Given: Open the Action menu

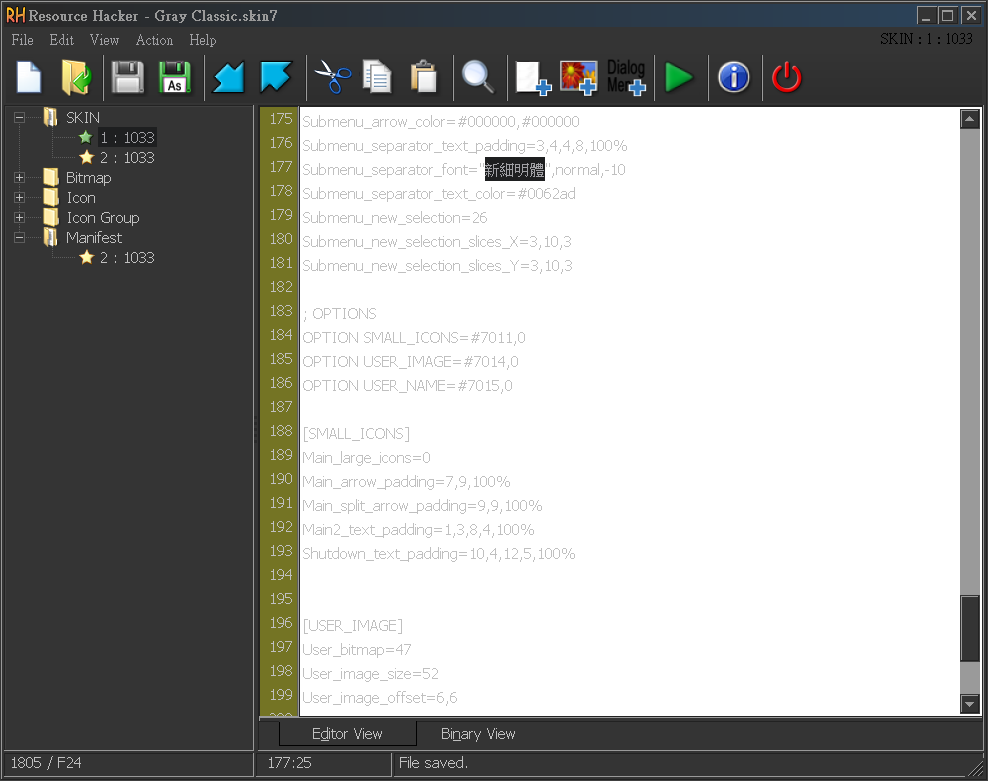Looking at the screenshot, I should 154,40.
